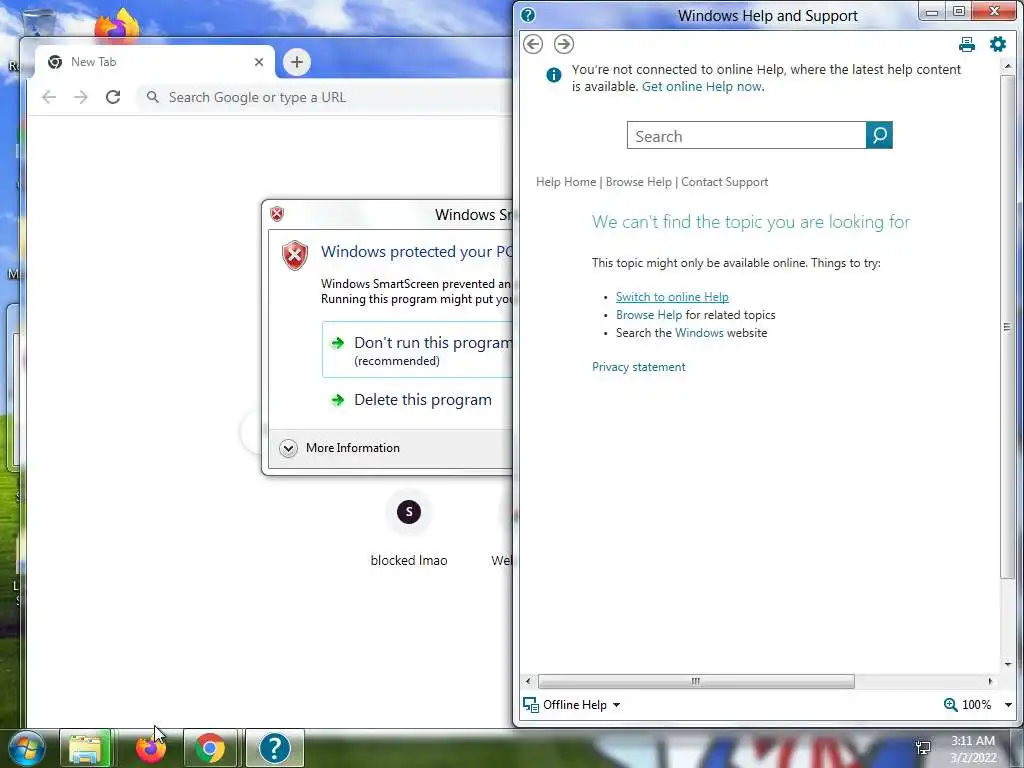The image size is (1024, 768).
Task: Follow the Switch to online Help link
Action: click(x=672, y=297)
